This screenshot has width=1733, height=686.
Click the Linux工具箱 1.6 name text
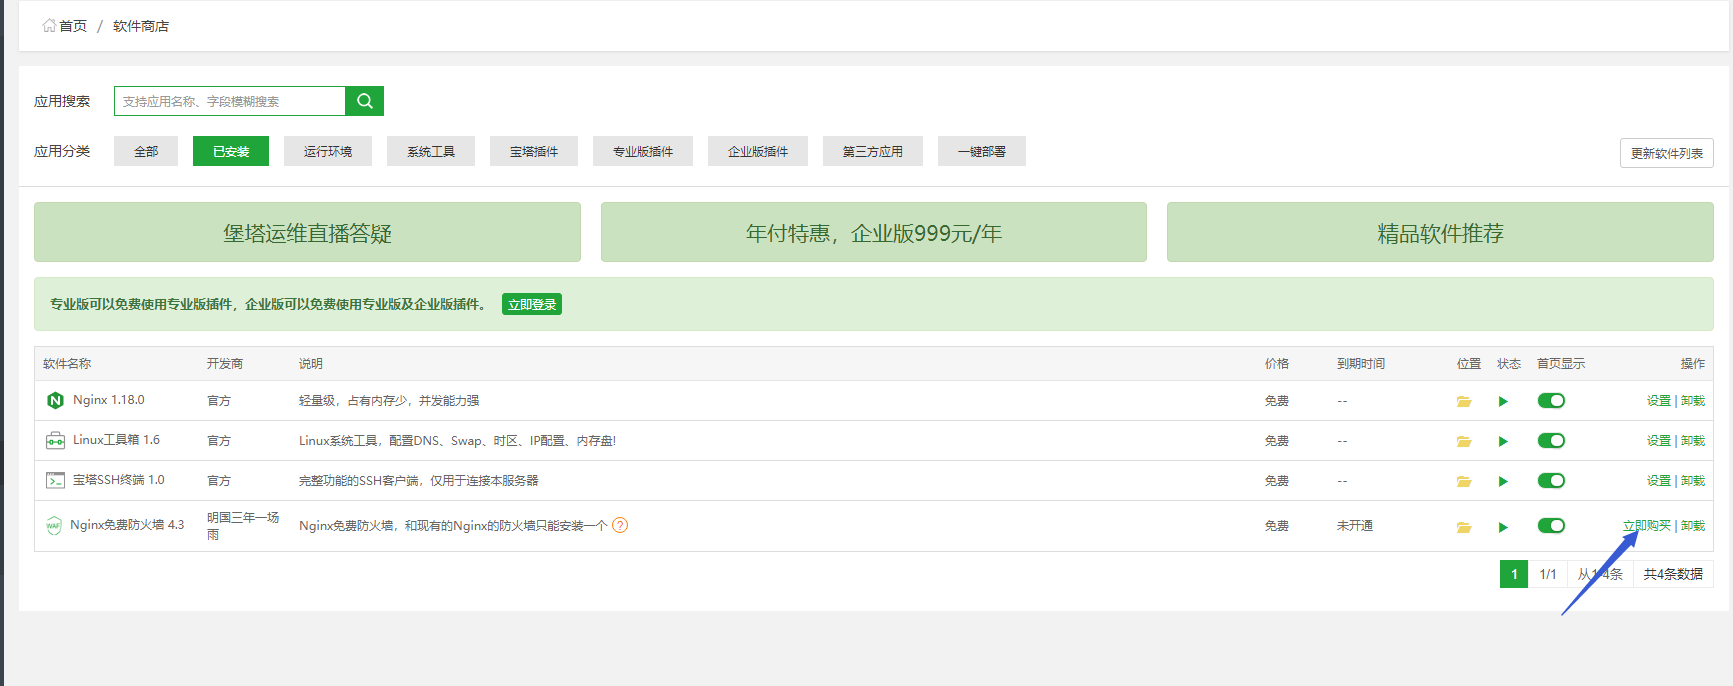coord(116,440)
